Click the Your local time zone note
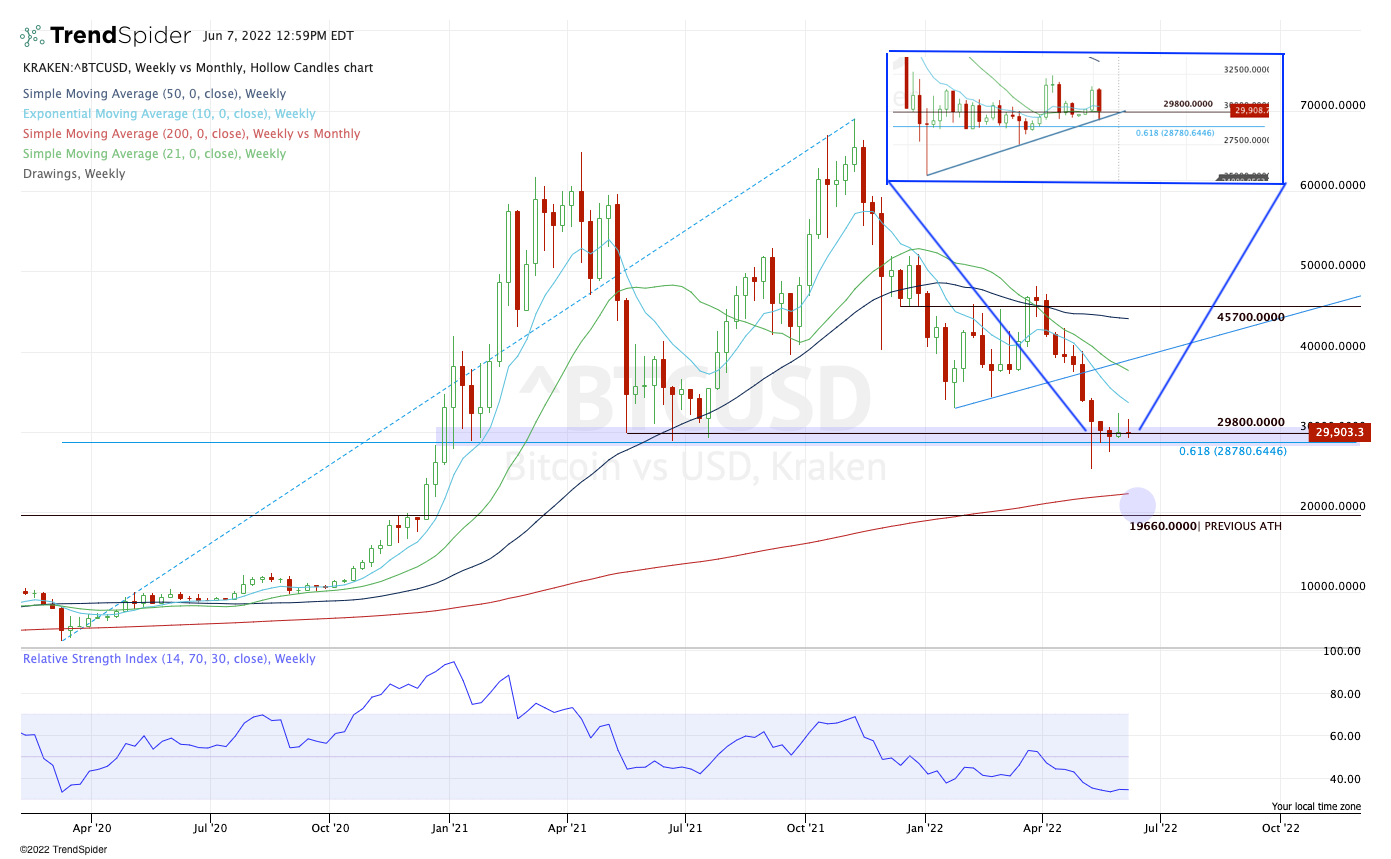This screenshot has width=1391, height=859. tap(1316, 806)
